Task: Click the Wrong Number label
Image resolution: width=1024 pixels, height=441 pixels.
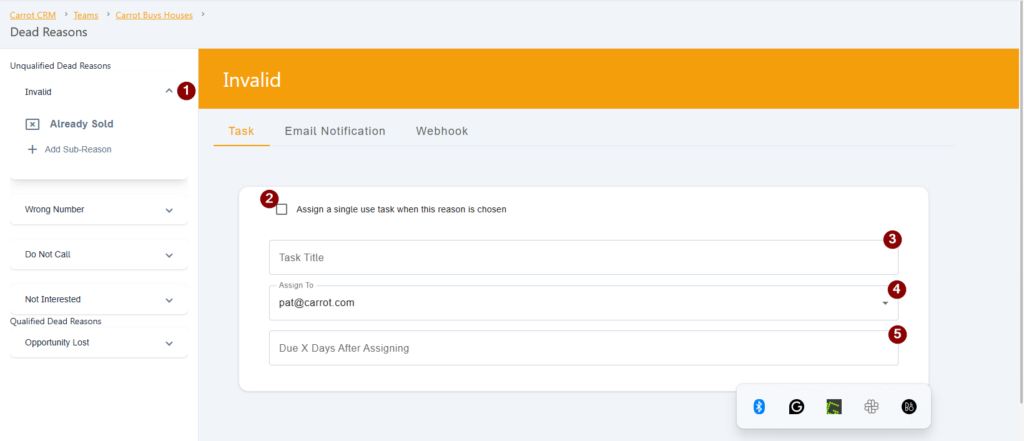Action: 54,210
